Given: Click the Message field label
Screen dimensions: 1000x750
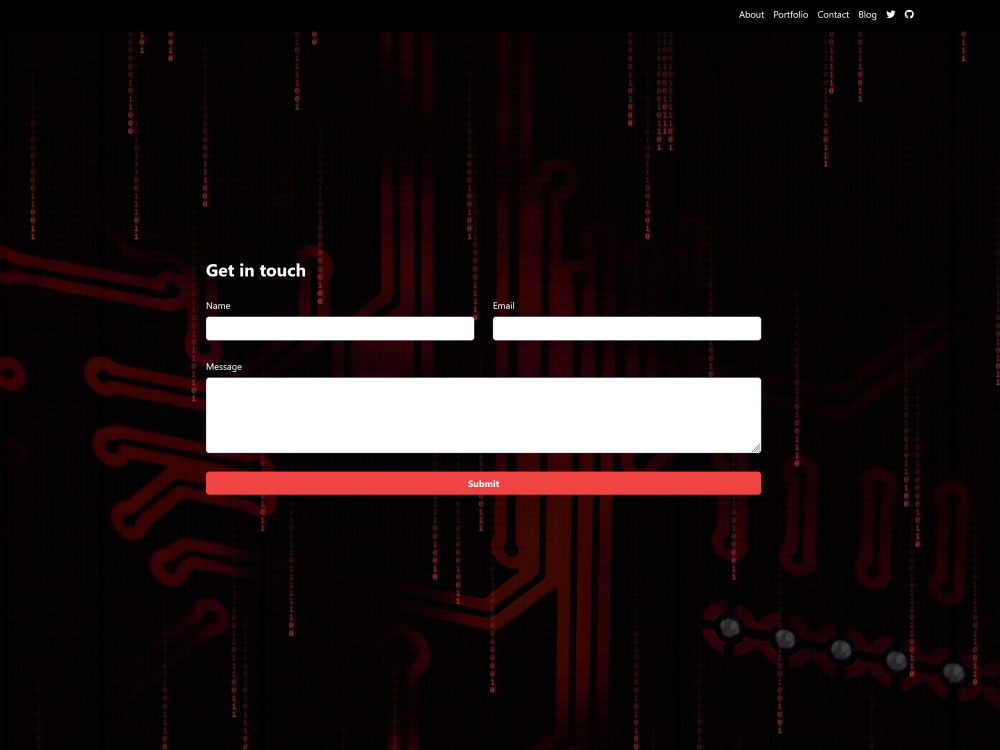Looking at the screenshot, I should click(224, 367).
